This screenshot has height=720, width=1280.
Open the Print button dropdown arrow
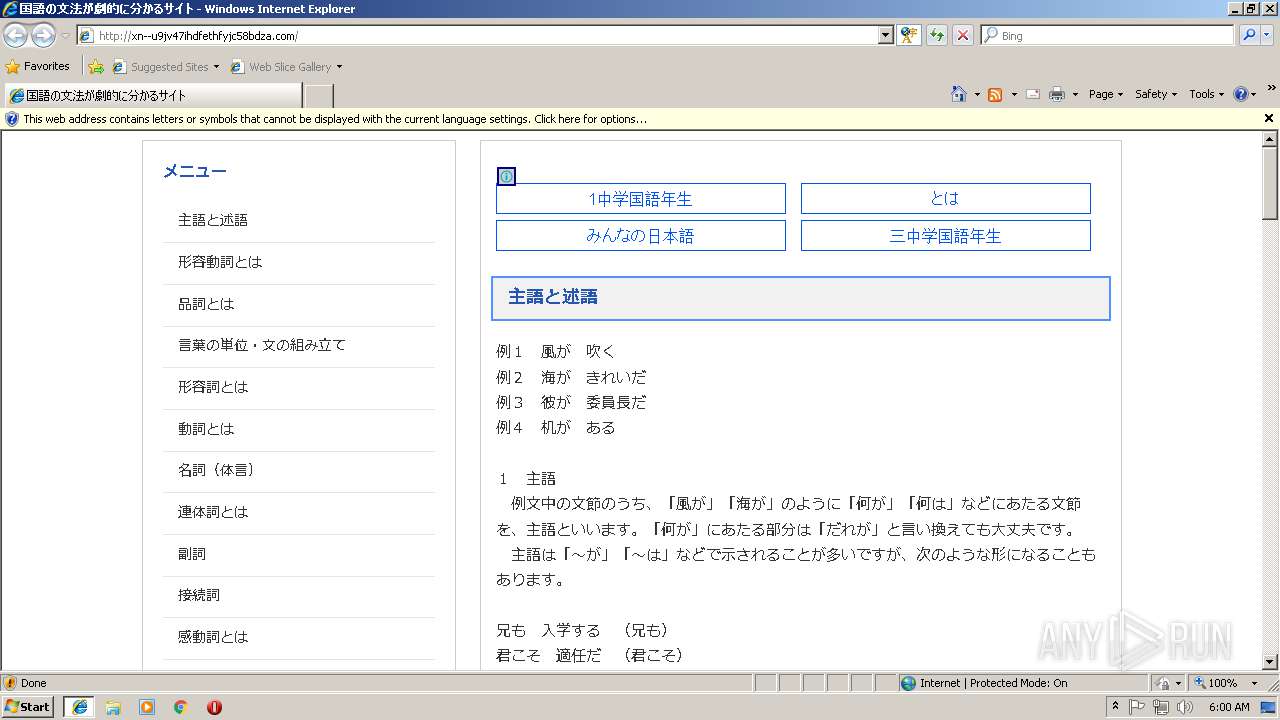(1075, 94)
